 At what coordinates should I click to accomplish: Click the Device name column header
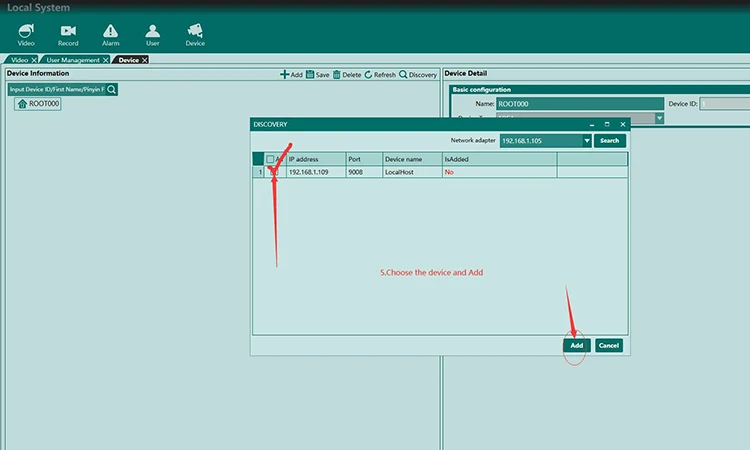pyautogui.click(x=412, y=159)
